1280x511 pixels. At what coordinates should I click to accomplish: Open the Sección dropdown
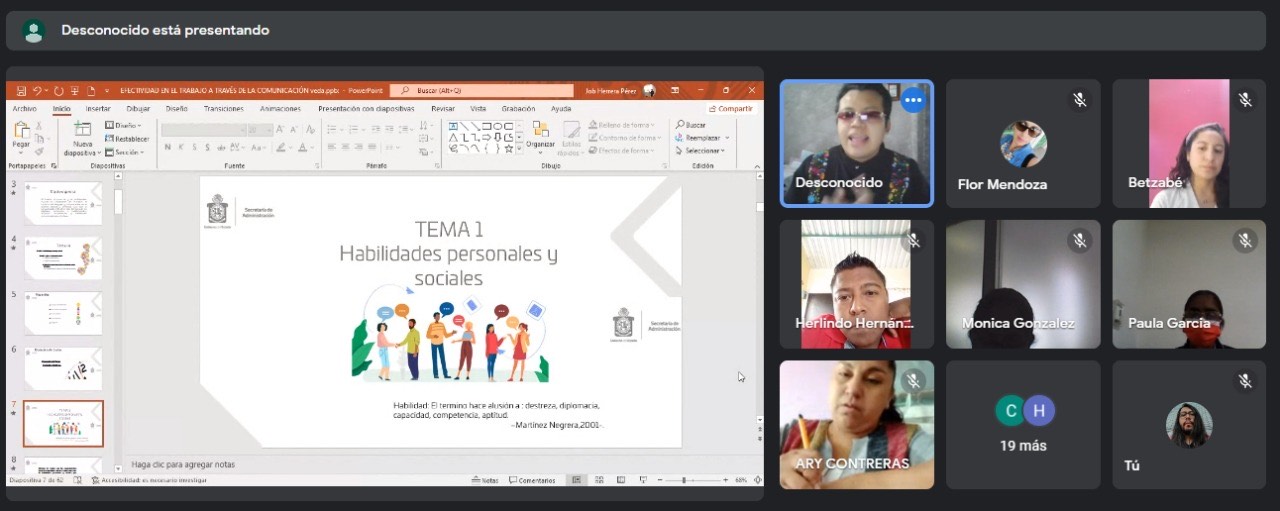point(127,152)
